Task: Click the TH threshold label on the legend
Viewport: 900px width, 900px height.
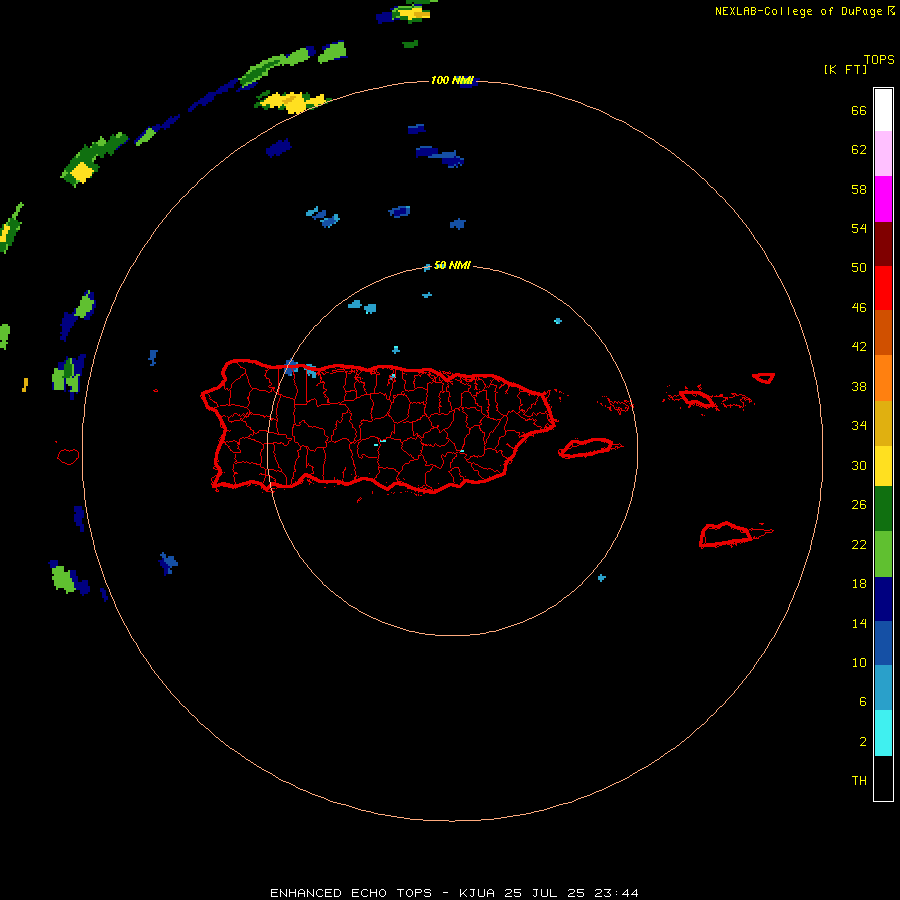Action: (859, 781)
